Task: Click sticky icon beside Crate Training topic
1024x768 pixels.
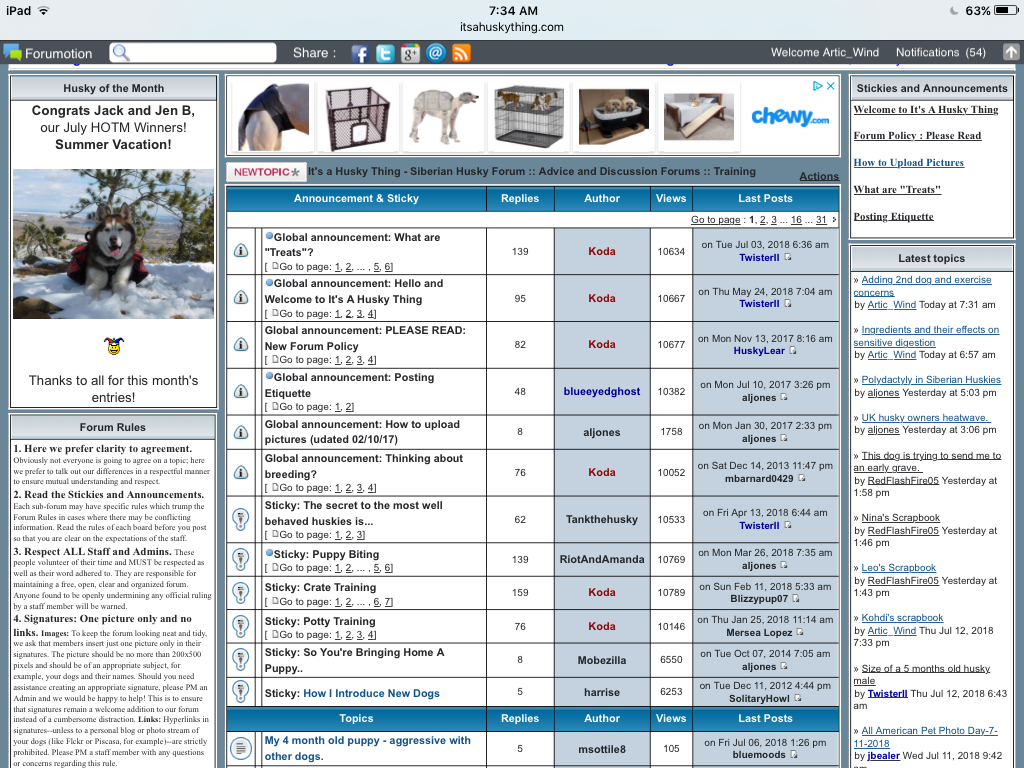Action: (241, 592)
